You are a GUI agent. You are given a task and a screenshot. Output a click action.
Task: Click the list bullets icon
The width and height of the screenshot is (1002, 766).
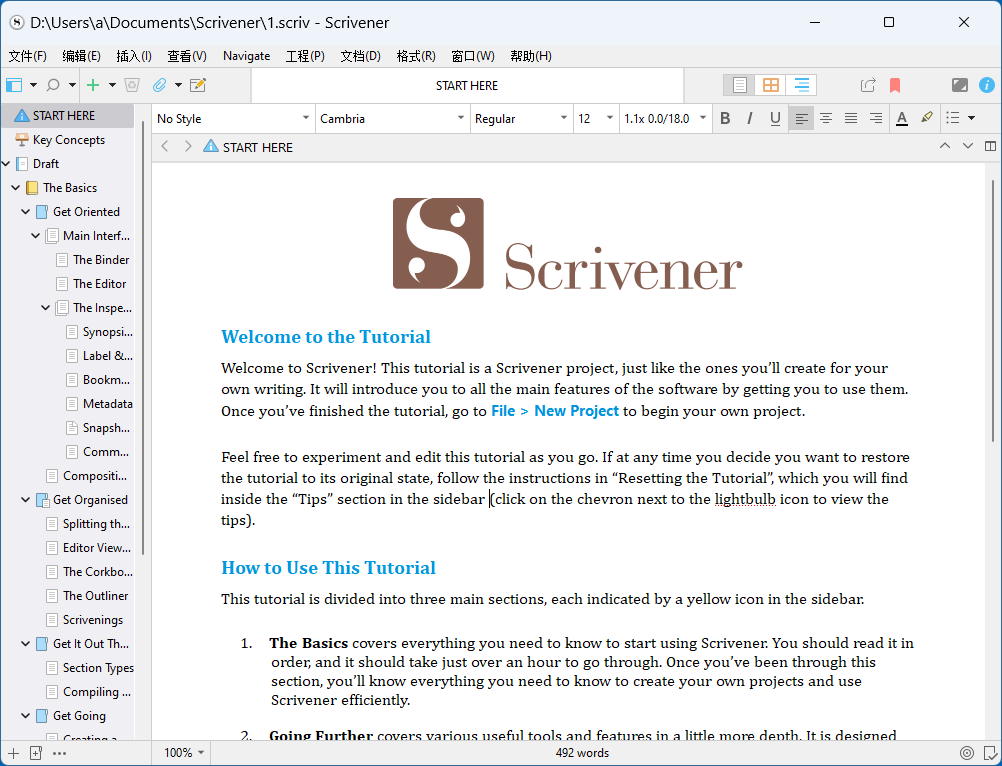(x=953, y=118)
